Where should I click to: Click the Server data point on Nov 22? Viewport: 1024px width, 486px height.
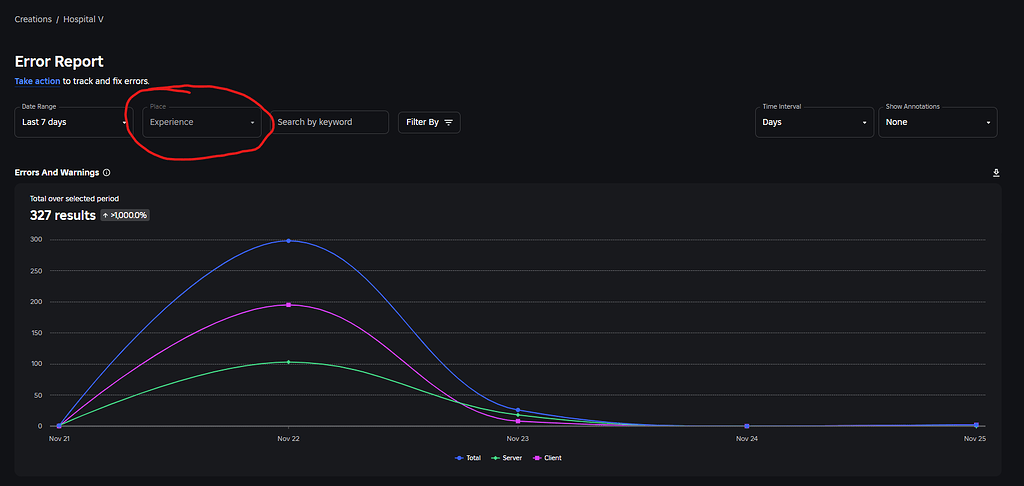point(289,362)
